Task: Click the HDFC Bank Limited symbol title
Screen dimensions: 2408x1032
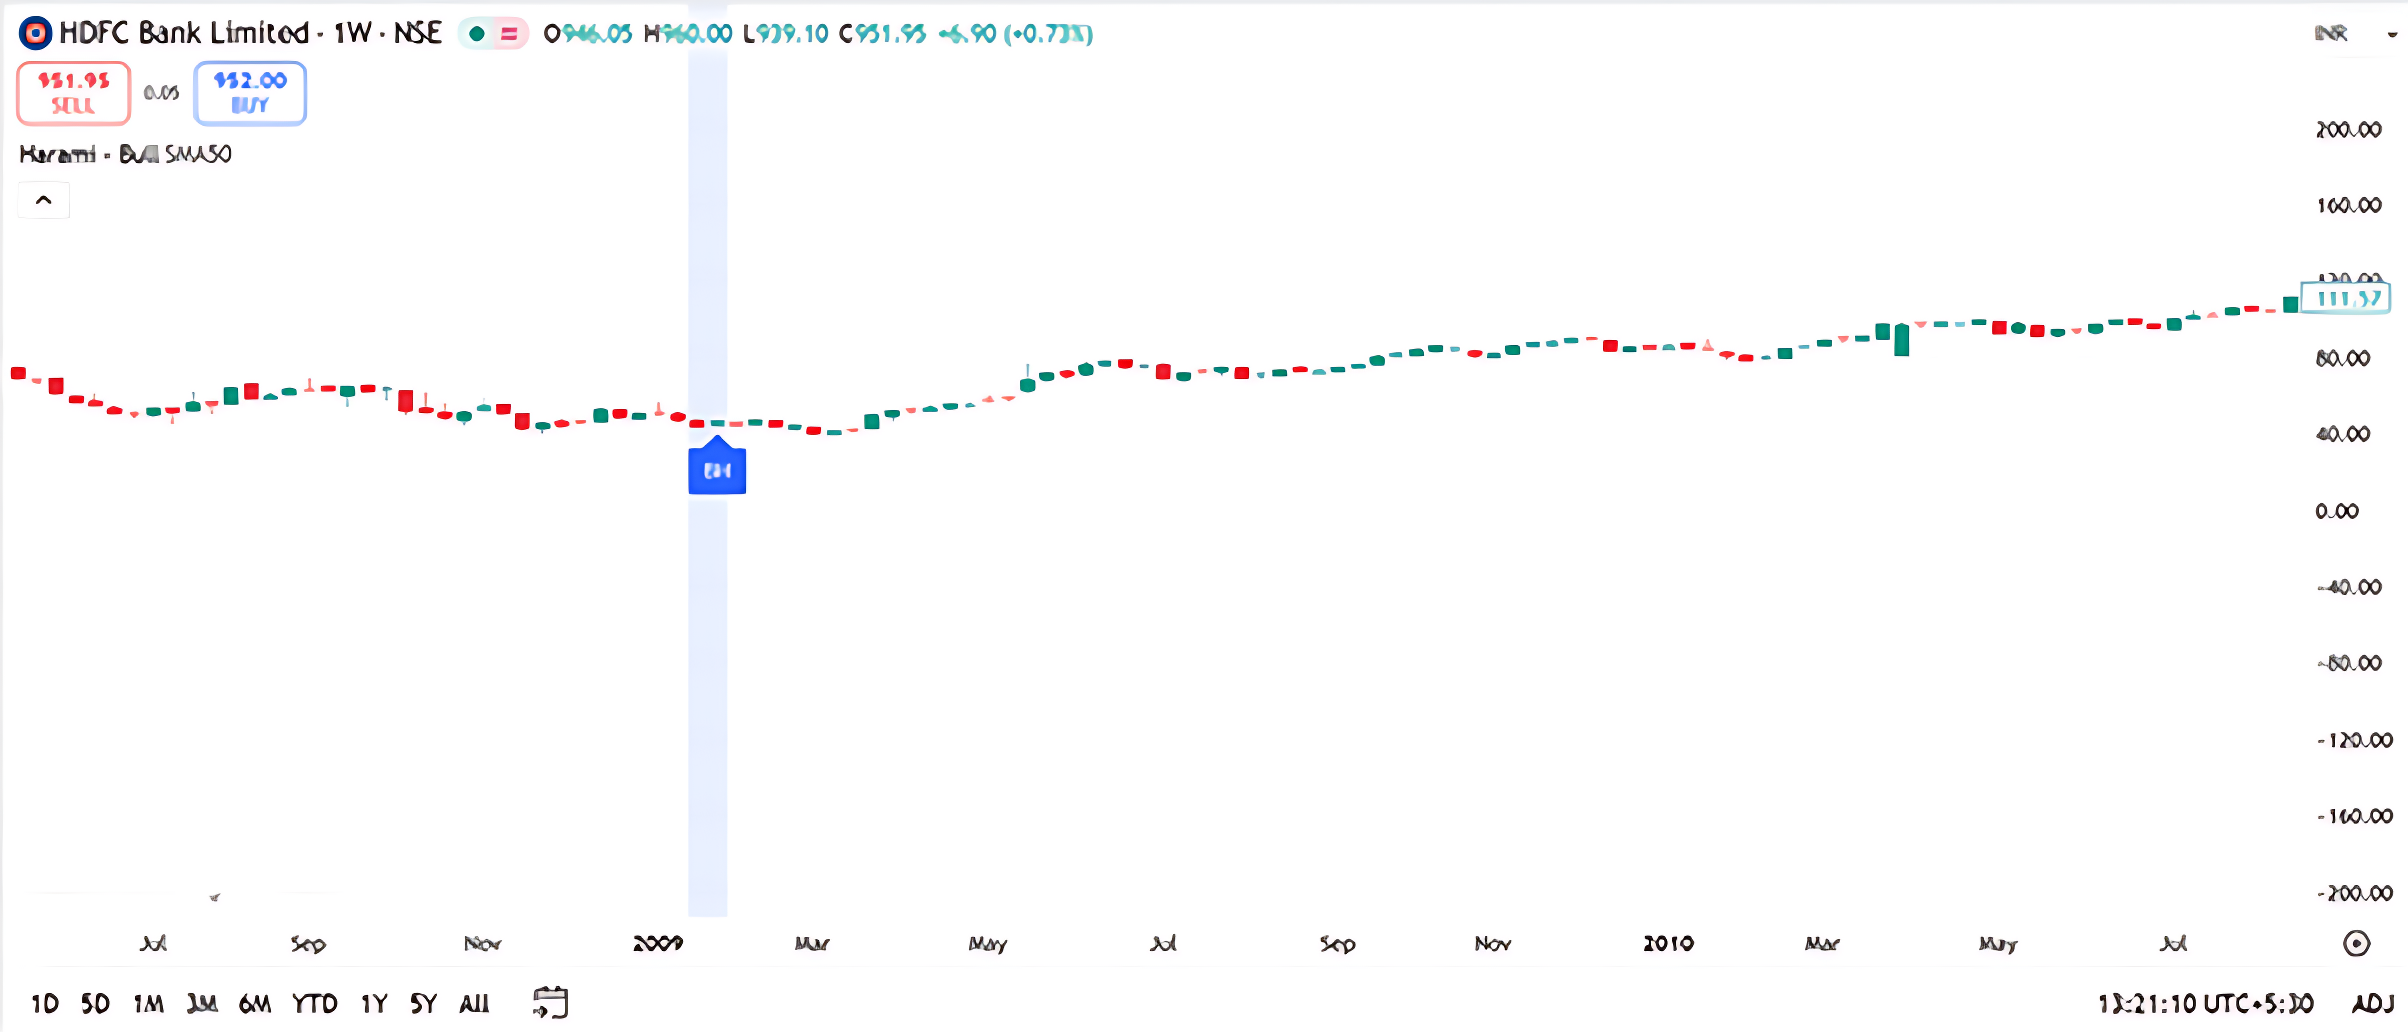Action: pyautogui.click(x=184, y=34)
